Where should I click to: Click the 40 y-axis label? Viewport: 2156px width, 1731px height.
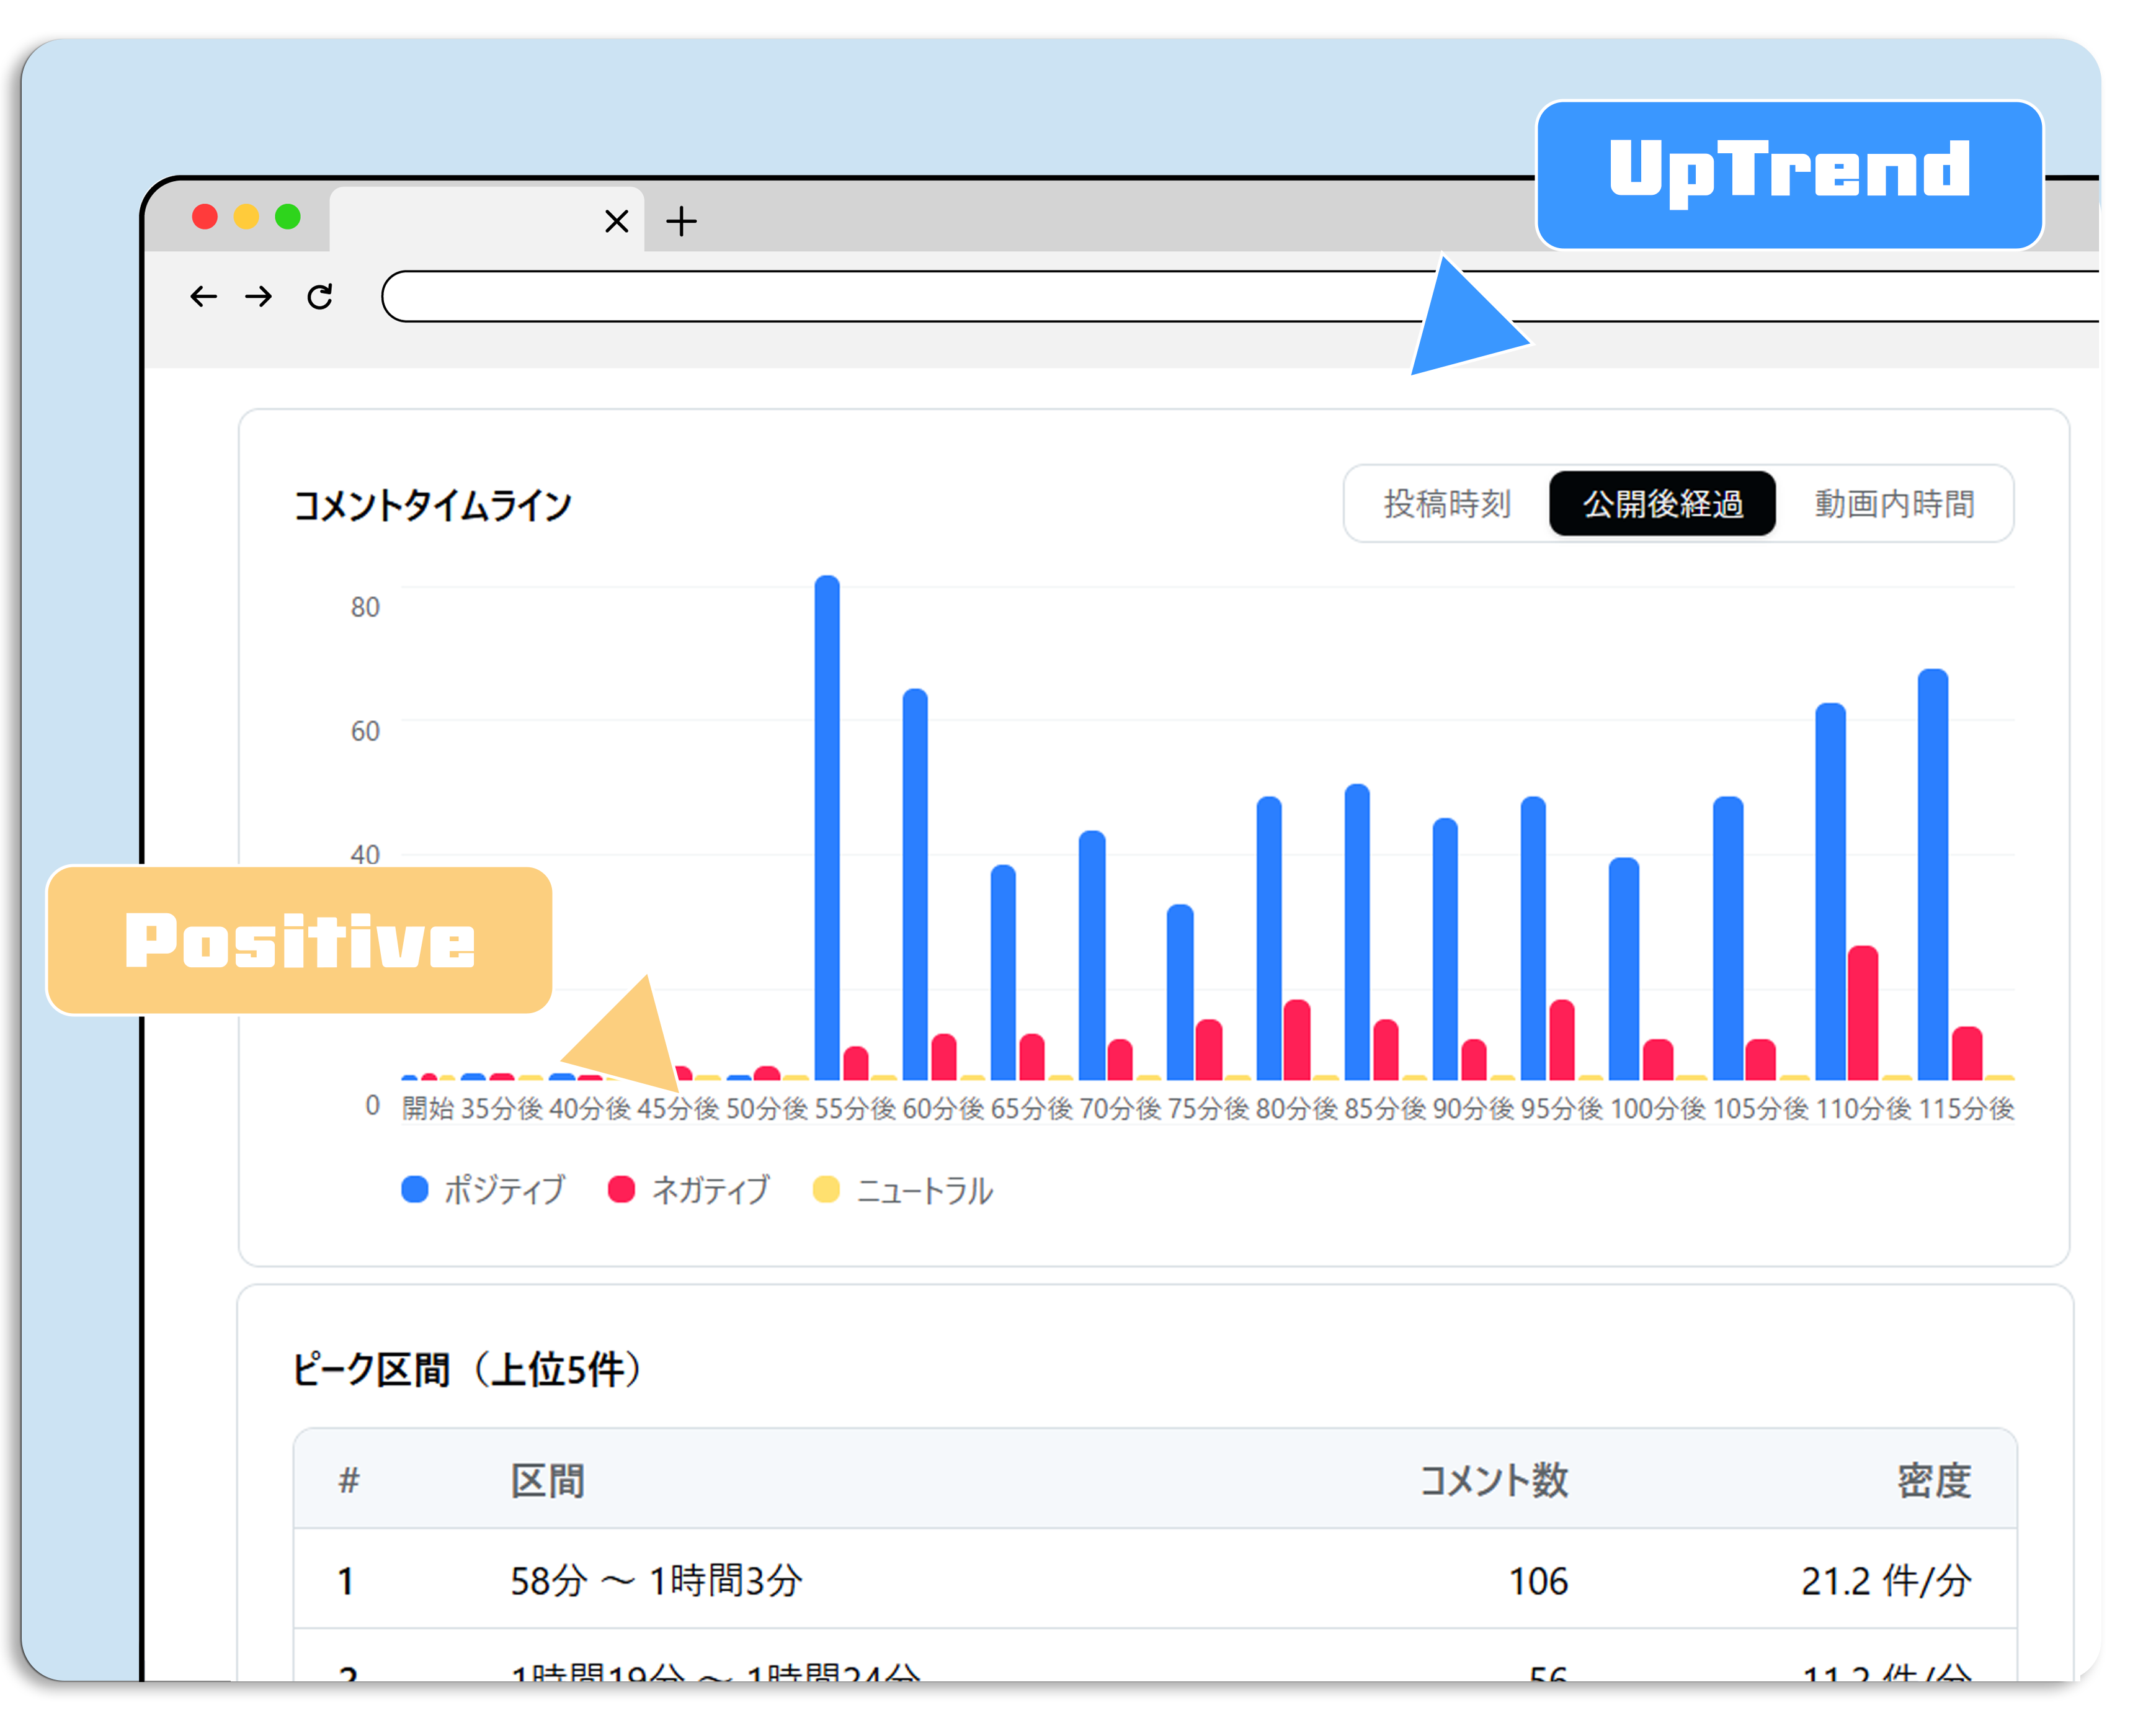(365, 855)
